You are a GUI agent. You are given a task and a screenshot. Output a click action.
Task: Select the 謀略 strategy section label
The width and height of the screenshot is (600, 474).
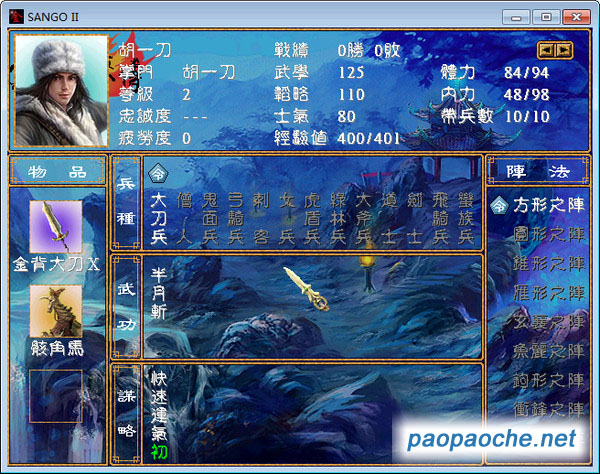(126, 414)
